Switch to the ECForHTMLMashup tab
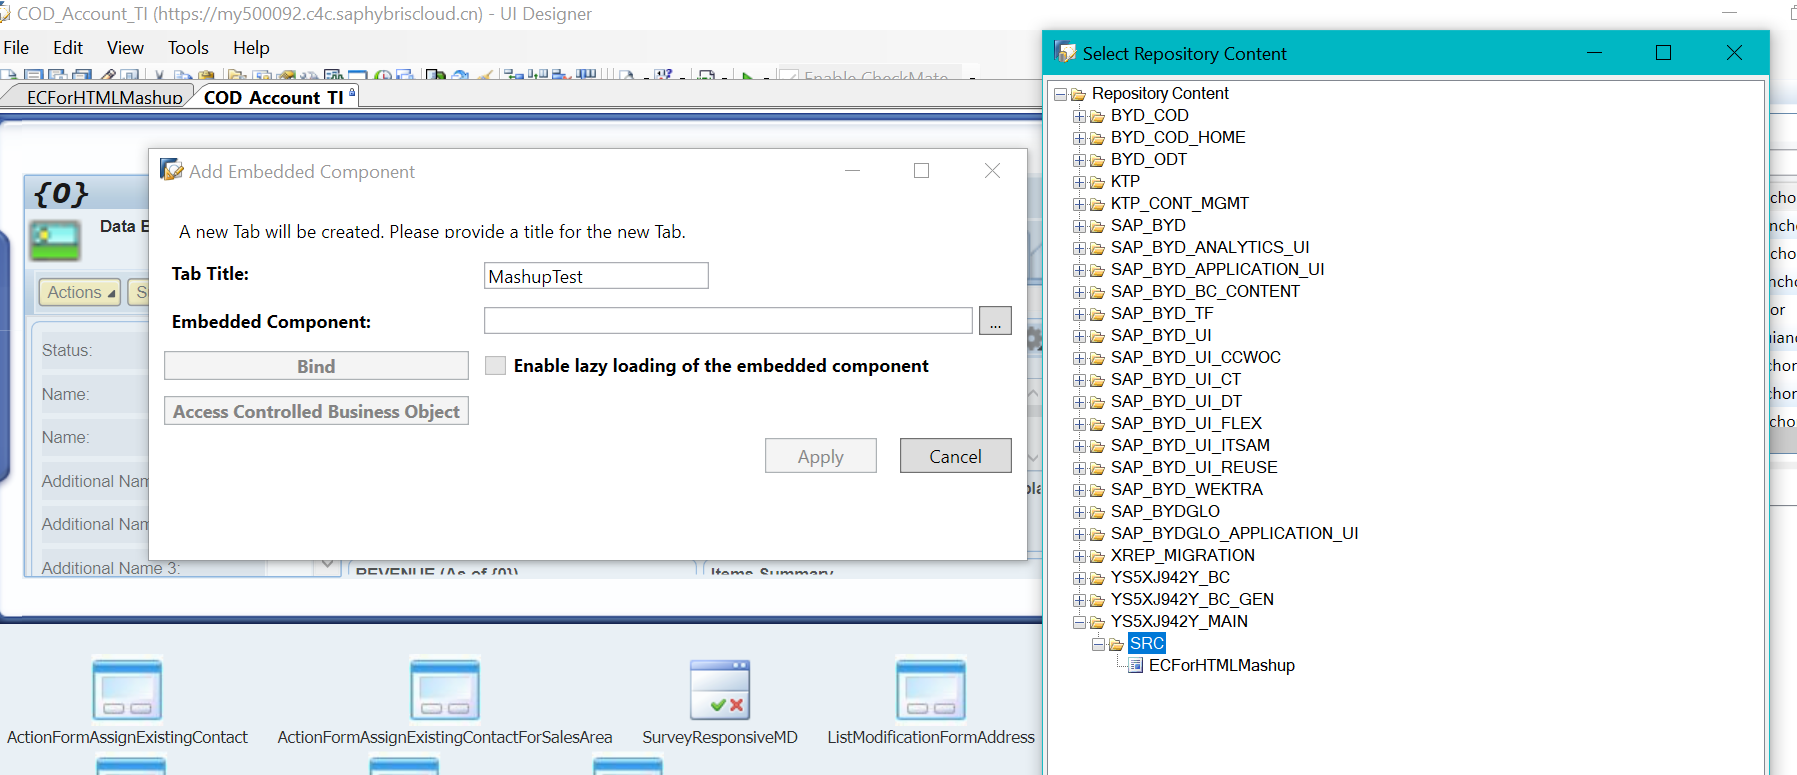 point(104,97)
